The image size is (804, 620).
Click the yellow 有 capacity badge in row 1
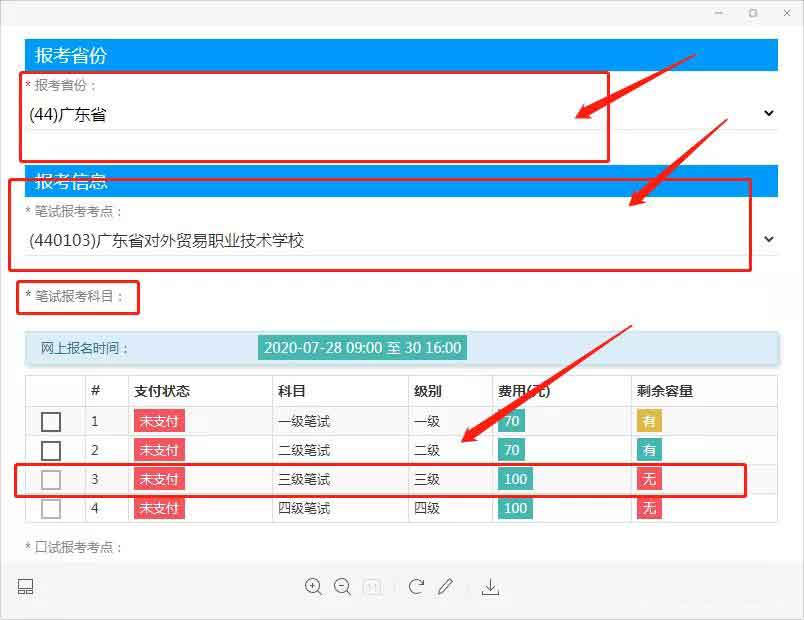point(649,422)
